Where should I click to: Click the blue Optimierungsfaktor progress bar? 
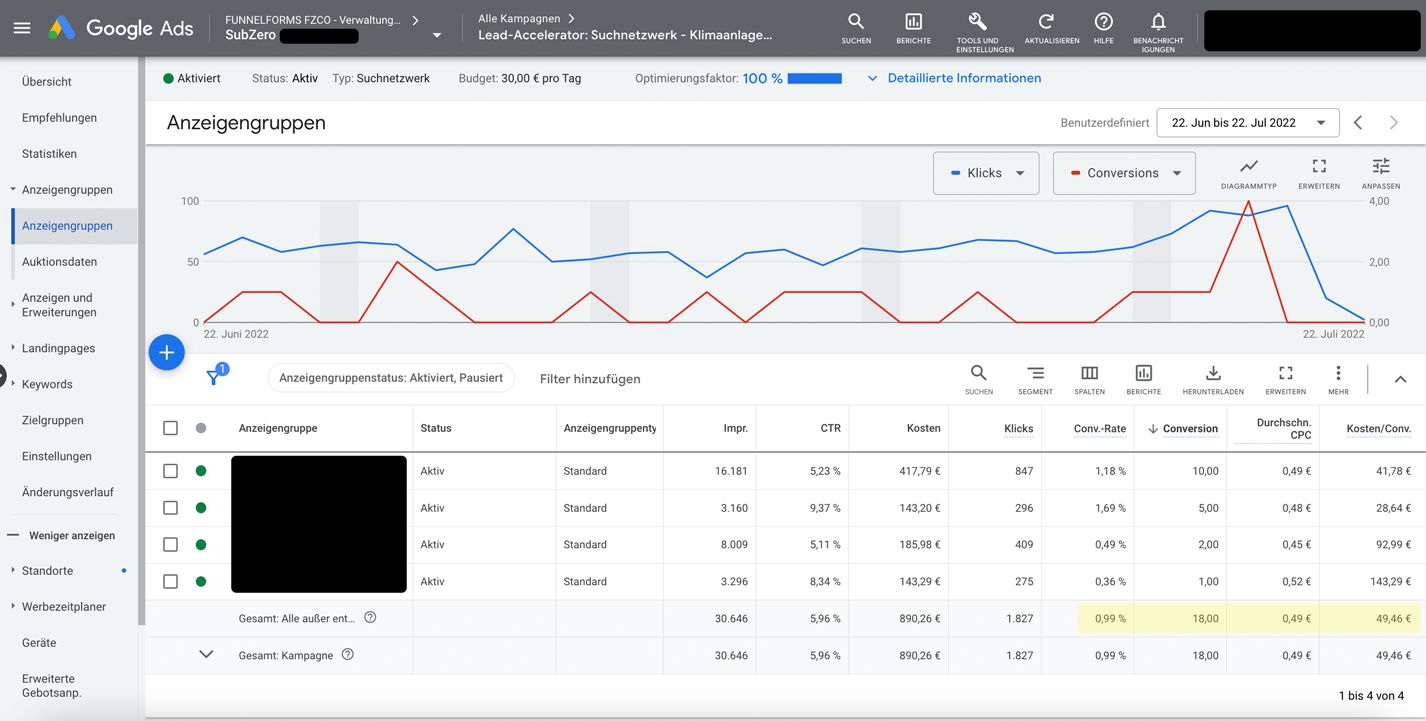tap(814, 78)
